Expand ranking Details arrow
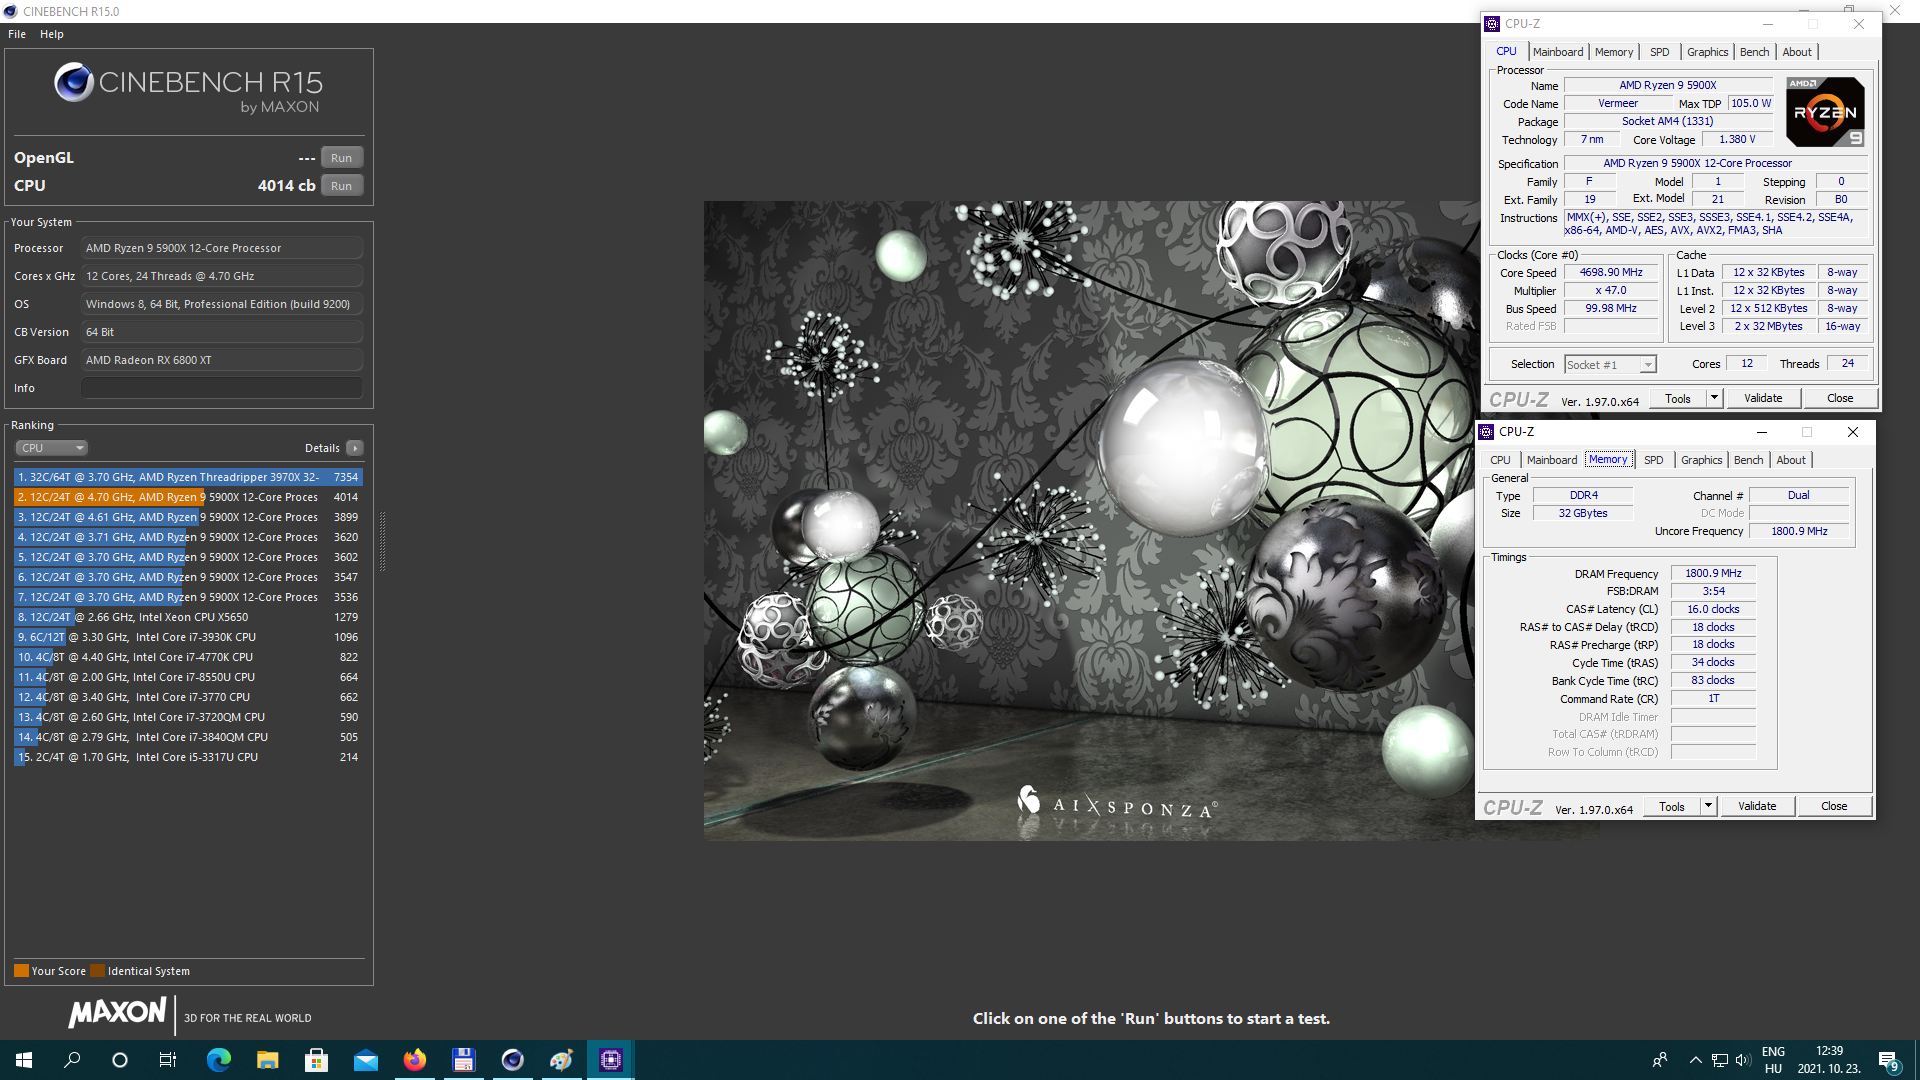 (355, 448)
